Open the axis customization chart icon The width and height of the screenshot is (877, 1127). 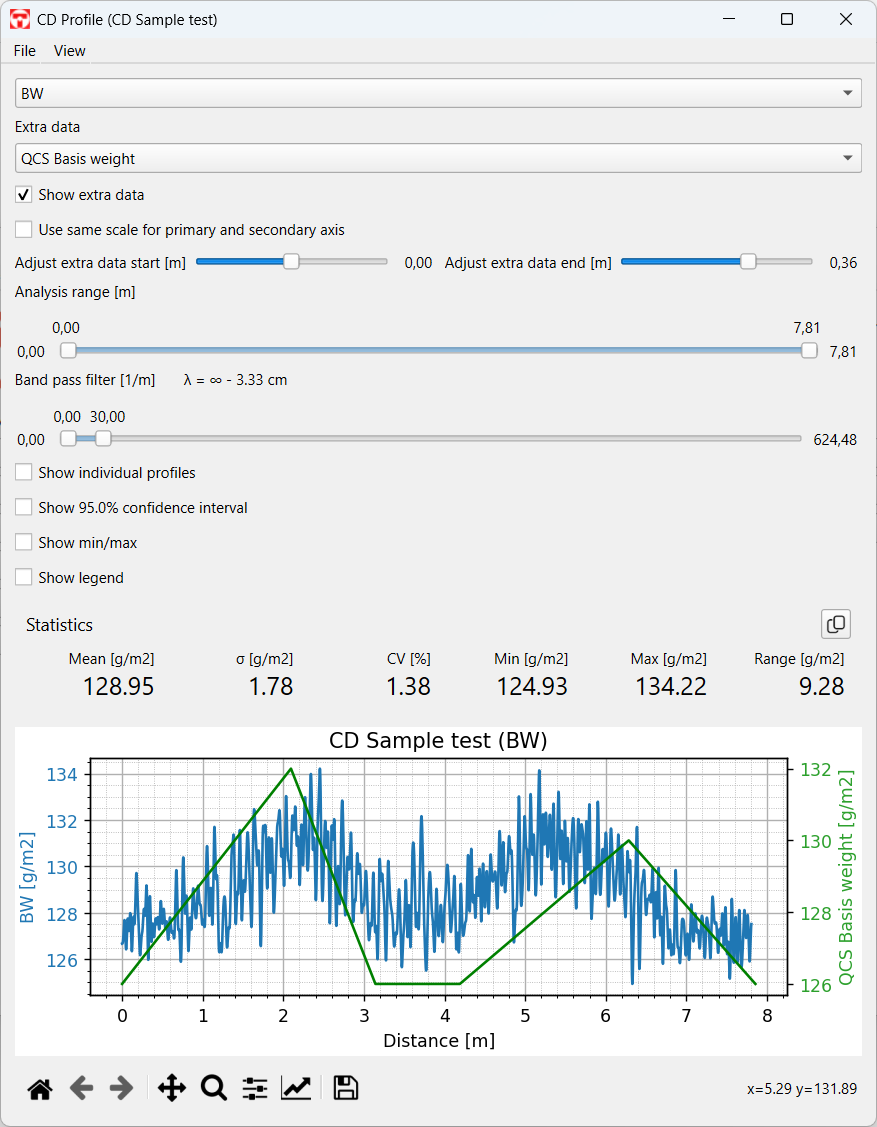(296, 1088)
